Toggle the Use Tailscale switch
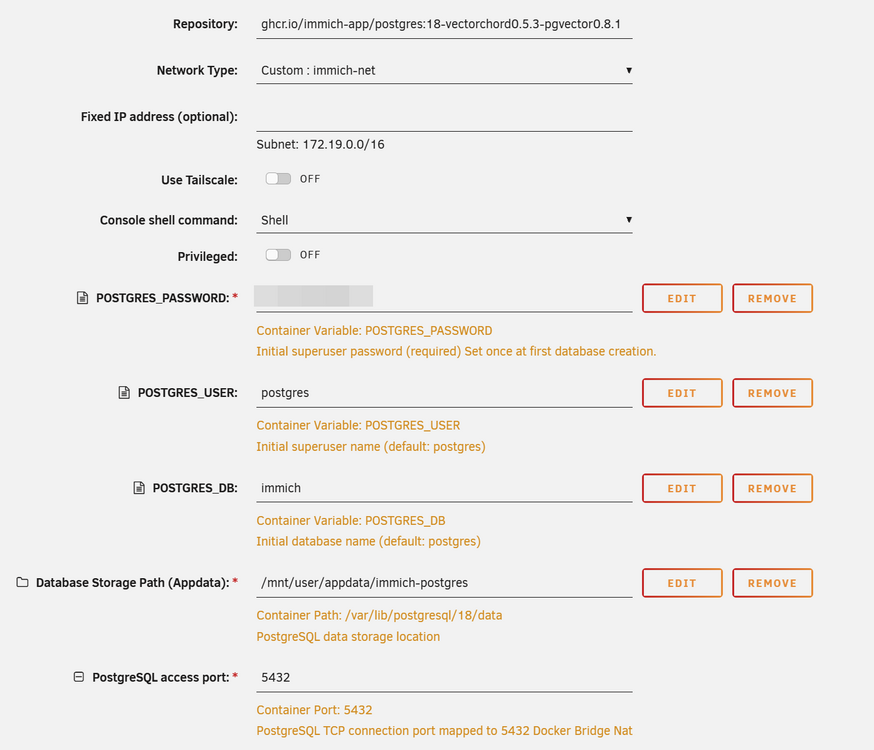Screen dimensions: 874x750 [278, 179]
